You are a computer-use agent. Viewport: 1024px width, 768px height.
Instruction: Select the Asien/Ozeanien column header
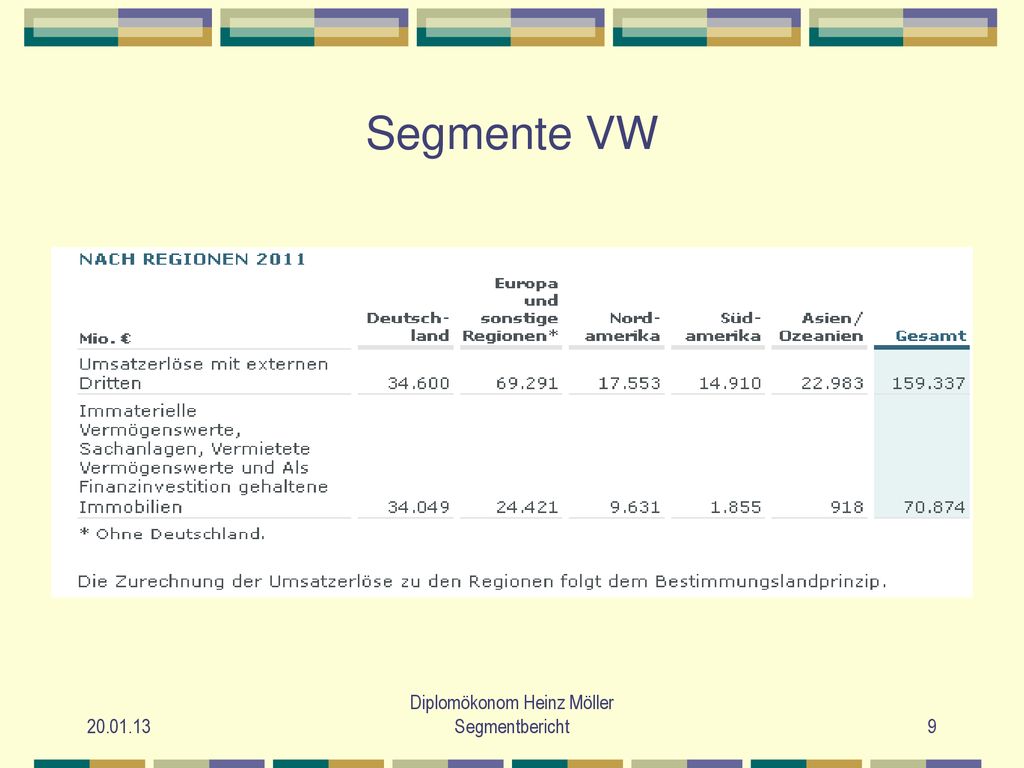click(821, 327)
